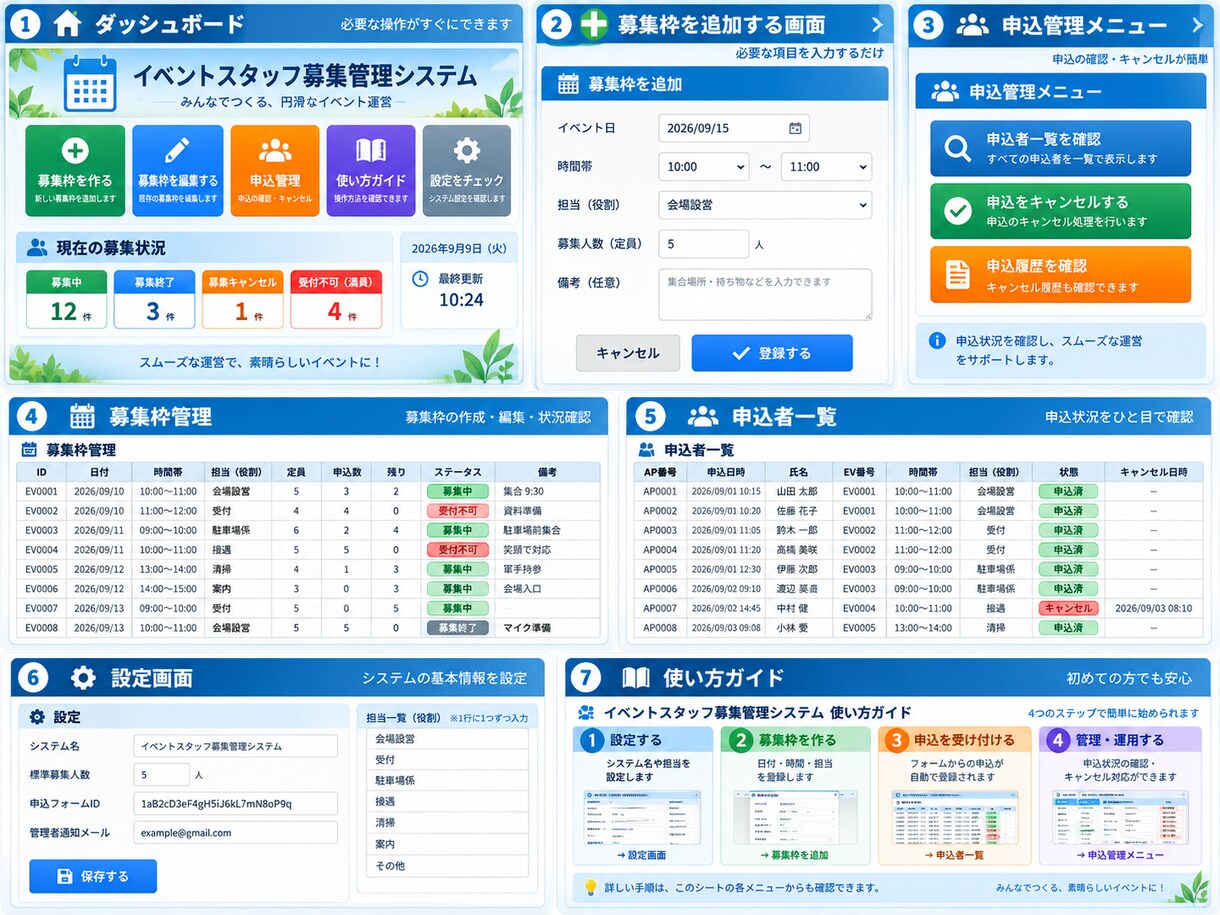Screen dimensions: 1220x915
Task: Click the clock icon beside 最終更新
Action: [x=420, y=278]
